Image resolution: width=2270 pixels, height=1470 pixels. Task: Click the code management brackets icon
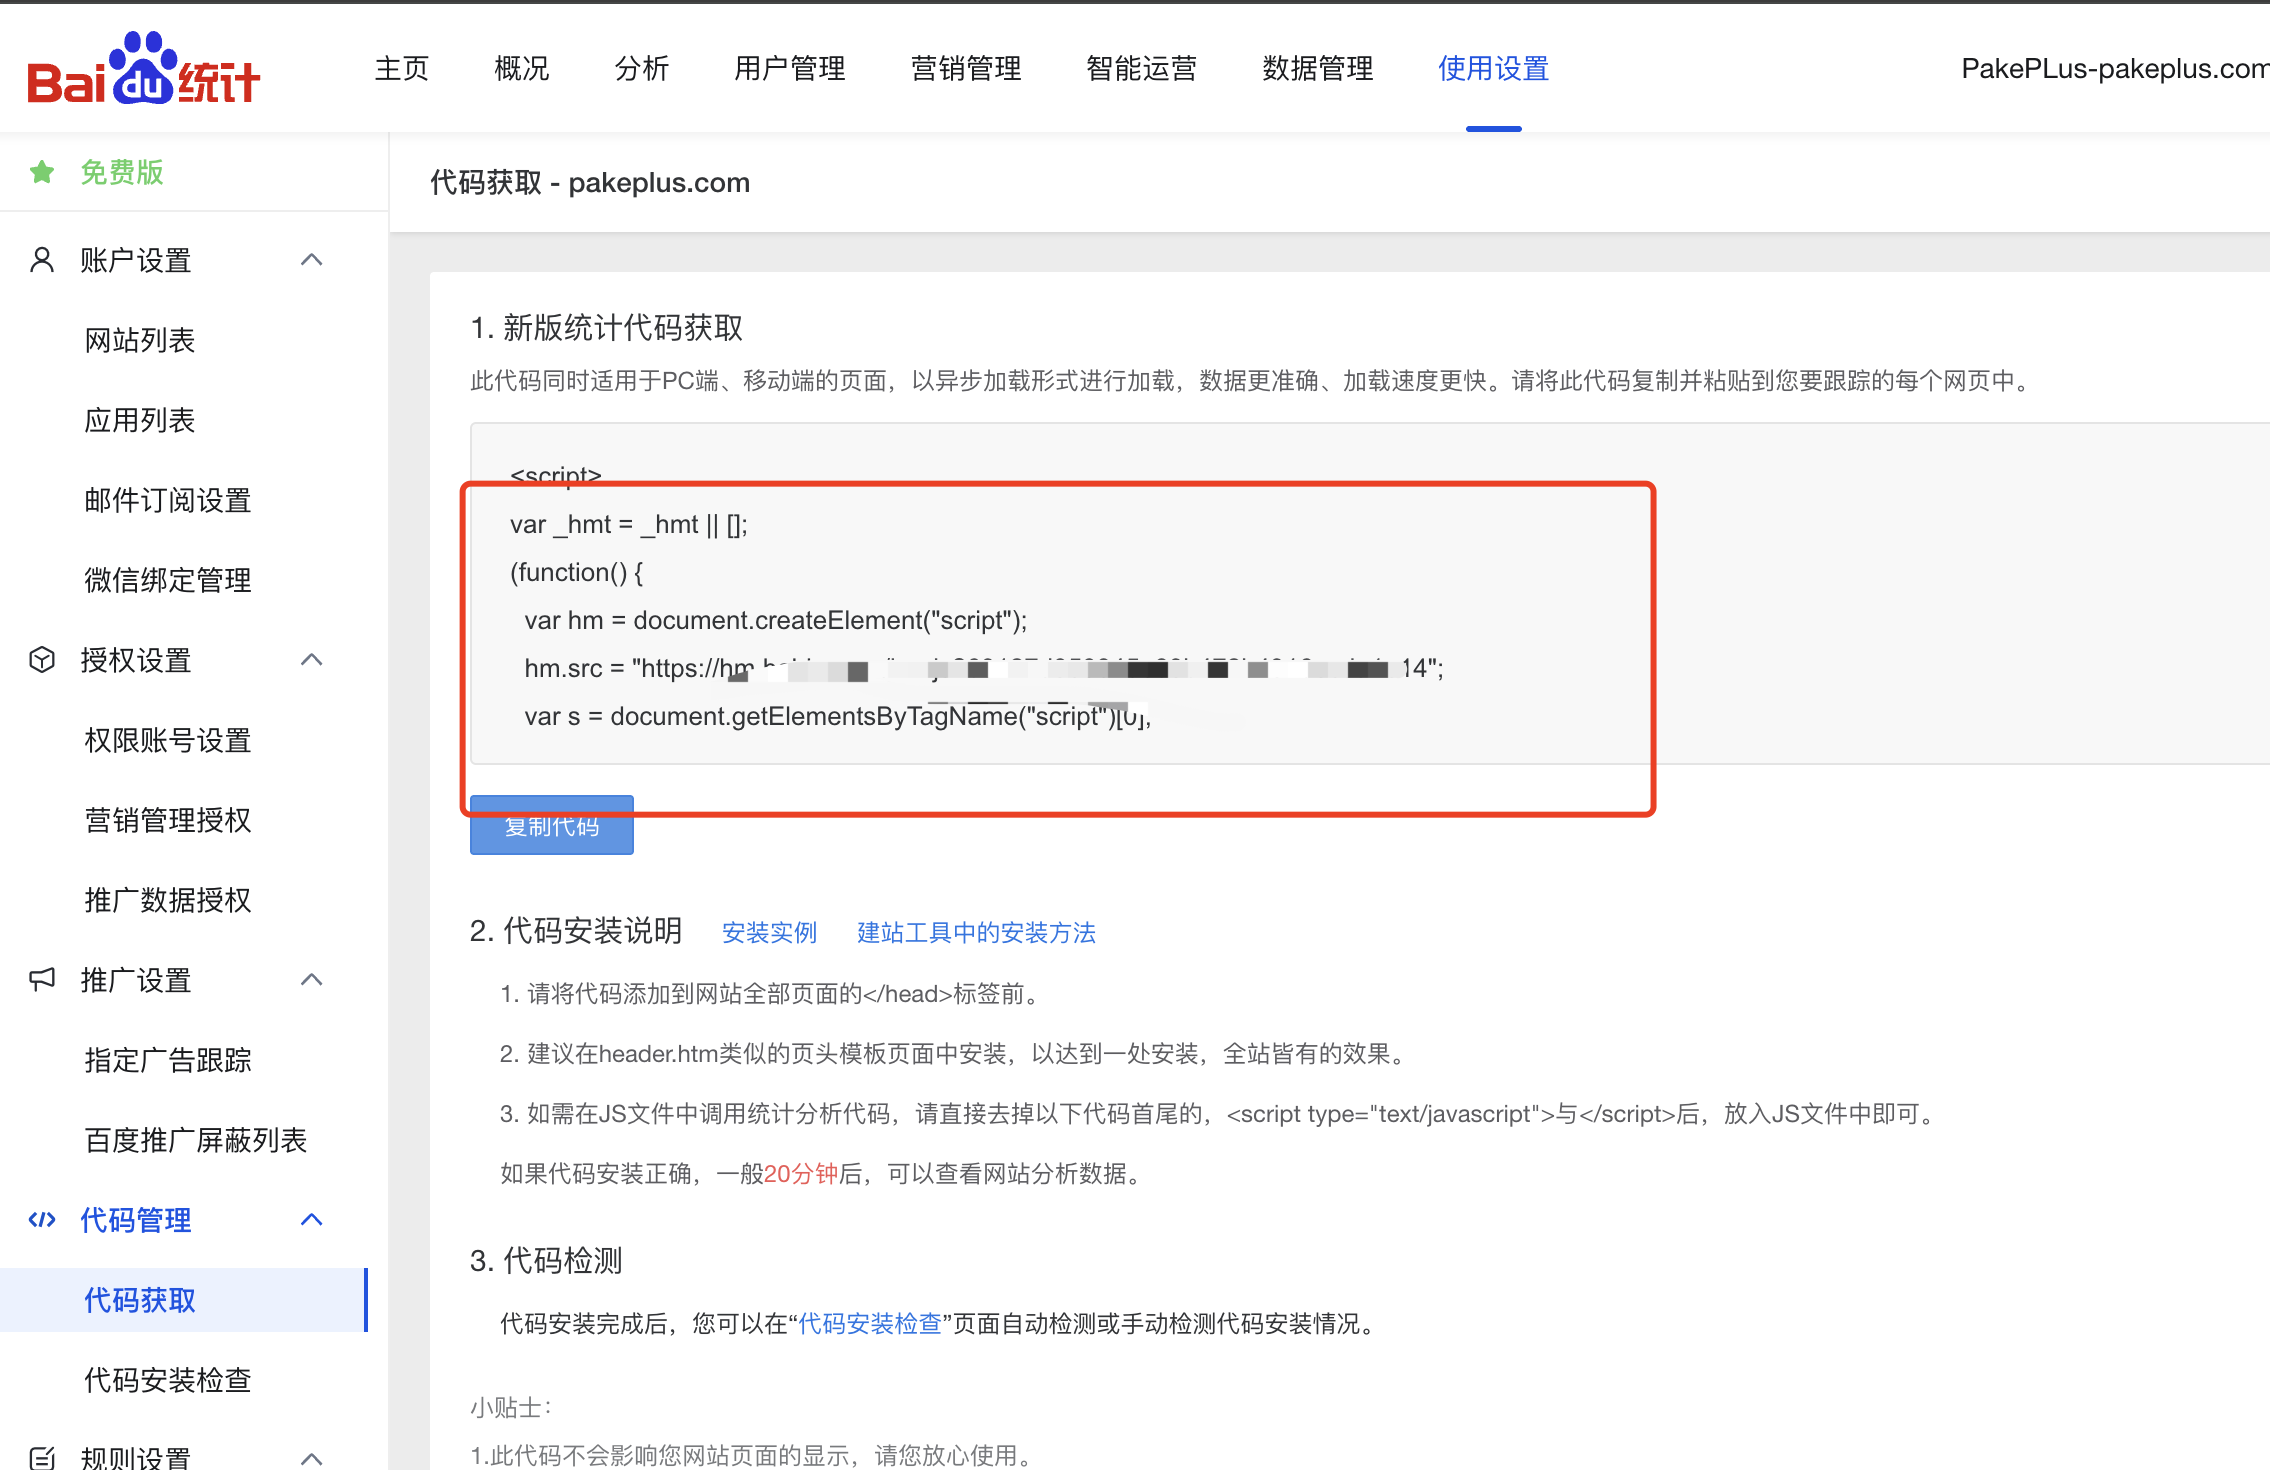42,1219
